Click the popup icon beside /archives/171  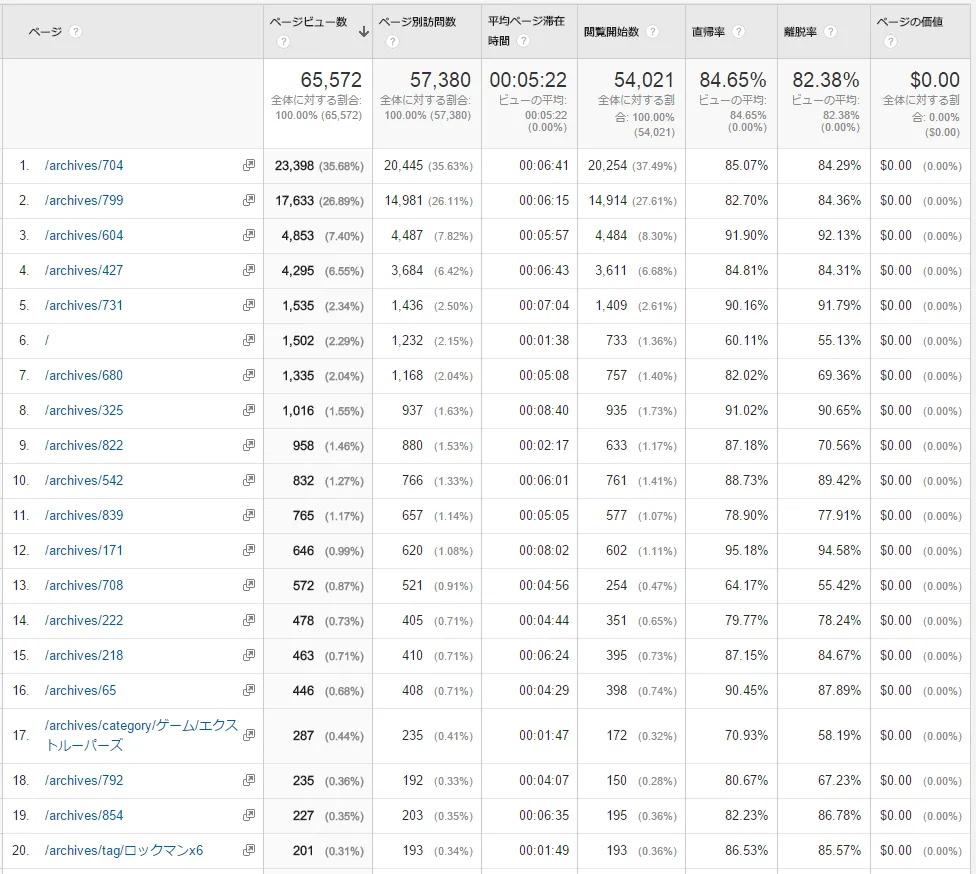(x=249, y=551)
